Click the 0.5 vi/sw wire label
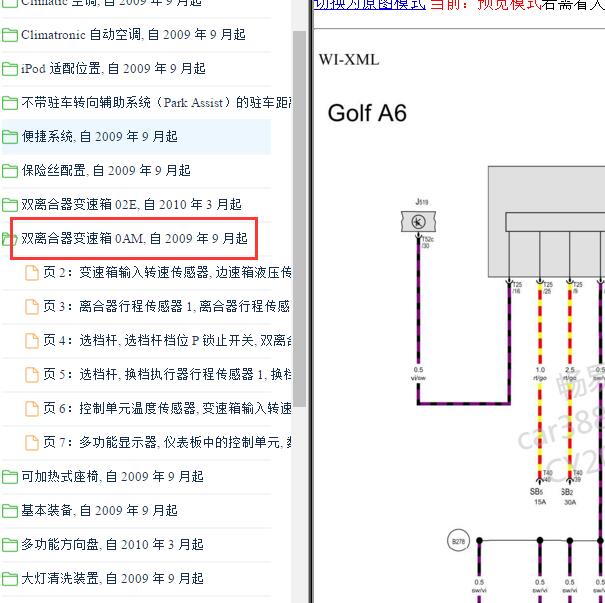Viewport: 605px width, 603px height. pos(418,374)
